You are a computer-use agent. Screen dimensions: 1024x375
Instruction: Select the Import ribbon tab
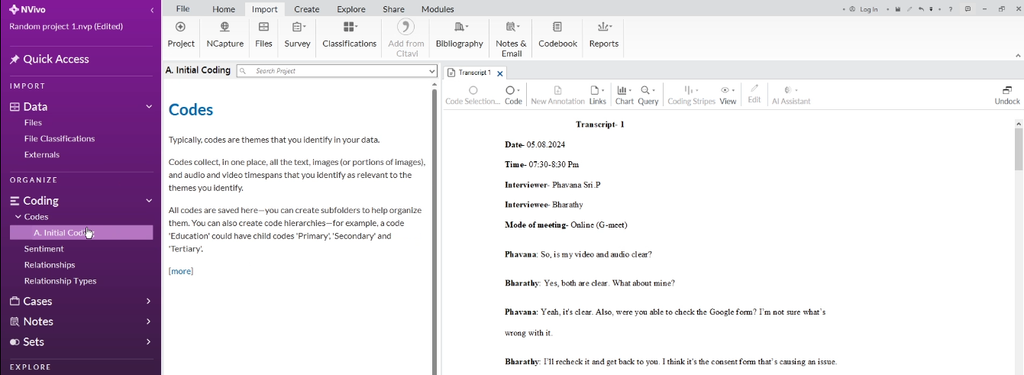tap(264, 9)
